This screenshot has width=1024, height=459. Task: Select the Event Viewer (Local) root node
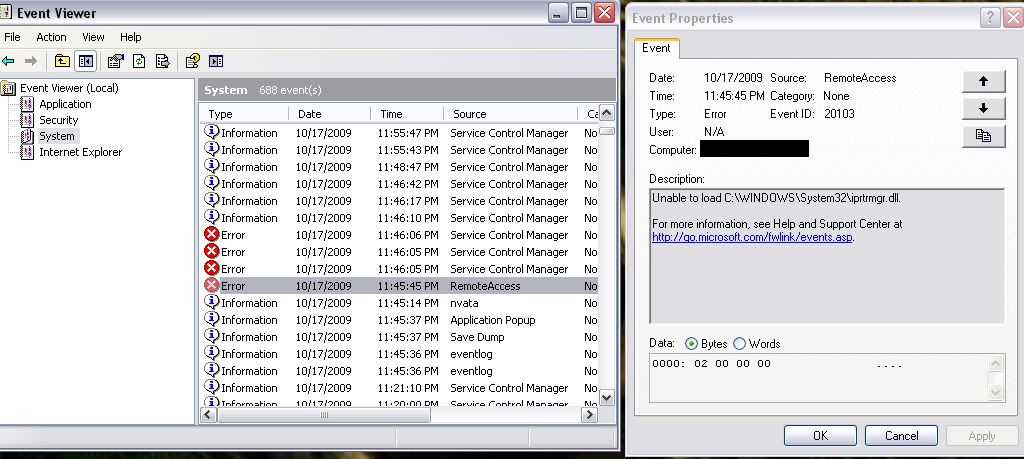tap(69, 88)
